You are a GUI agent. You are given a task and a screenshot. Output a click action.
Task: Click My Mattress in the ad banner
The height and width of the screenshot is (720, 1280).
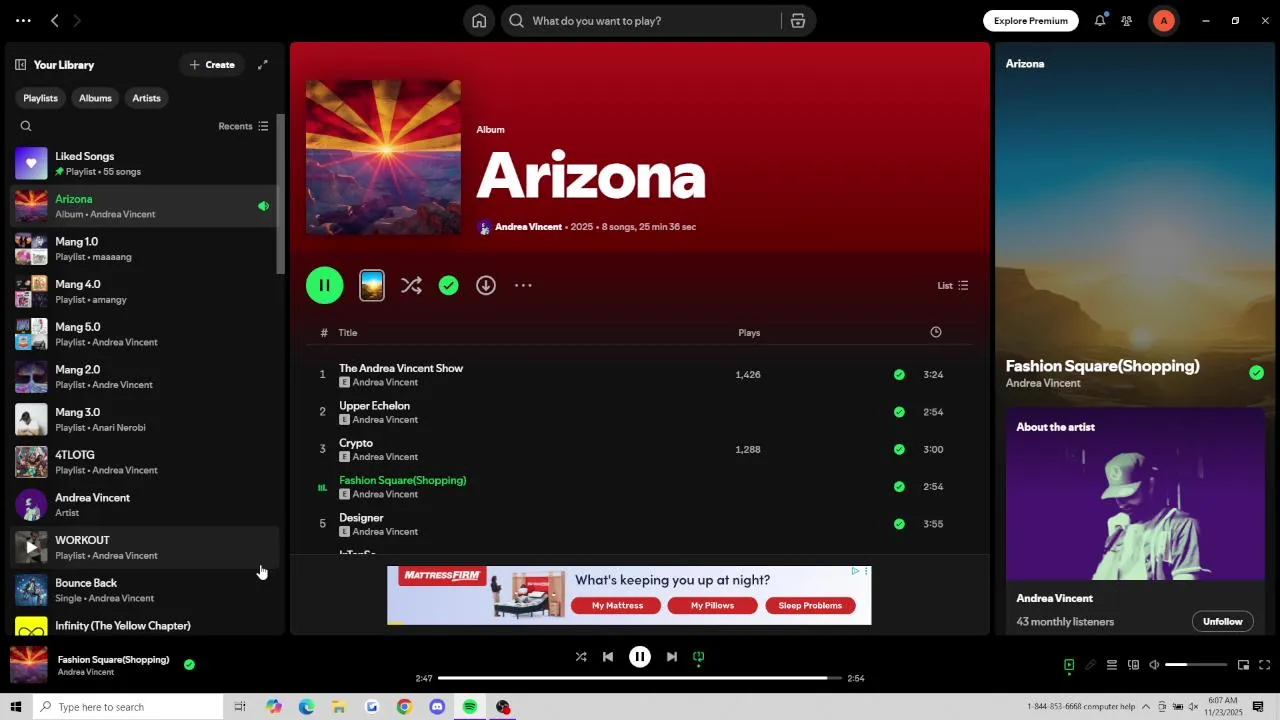point(617,605)
